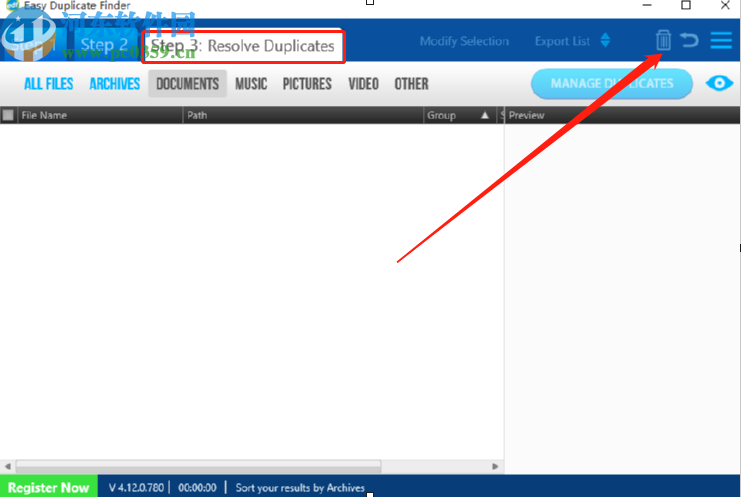Switch to the Music tab
Viewport: 741px width, 497px height.
click(x=251, y=84)
